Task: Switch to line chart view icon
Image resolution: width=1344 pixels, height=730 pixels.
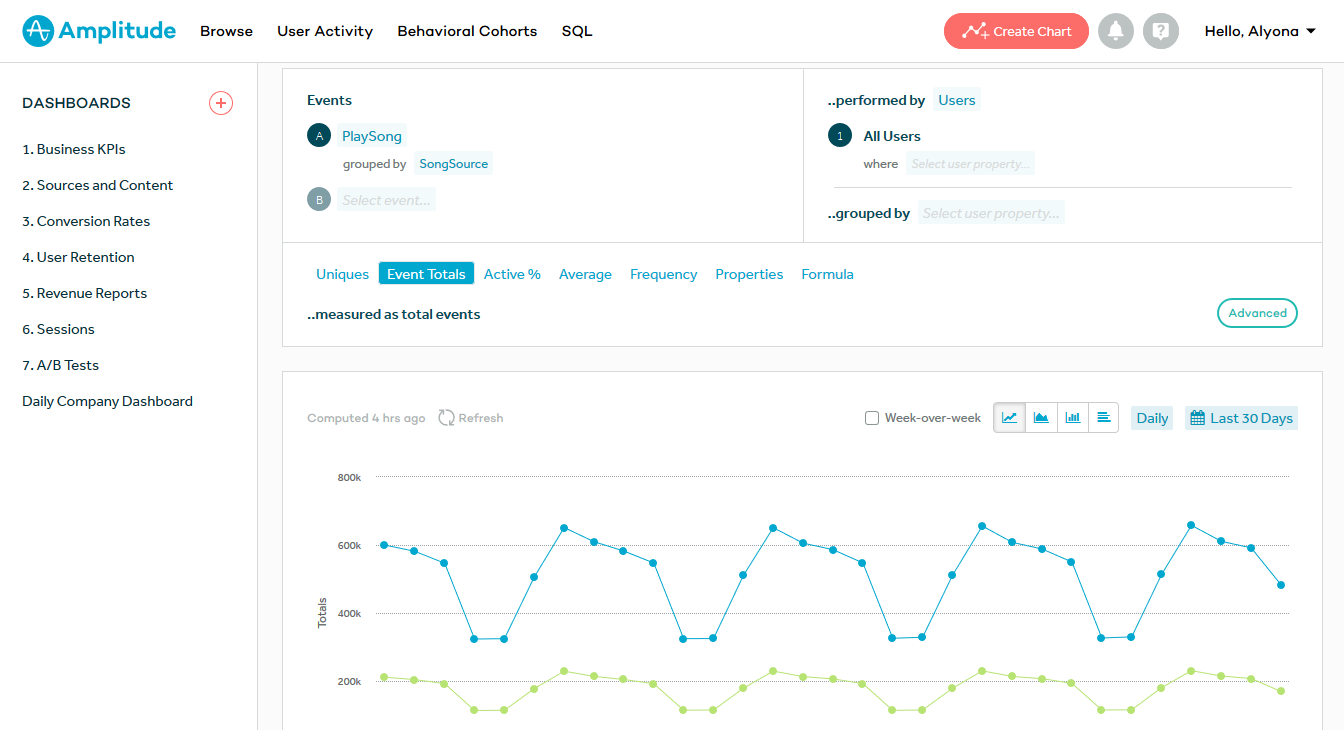Action: tap(1010, 418)
